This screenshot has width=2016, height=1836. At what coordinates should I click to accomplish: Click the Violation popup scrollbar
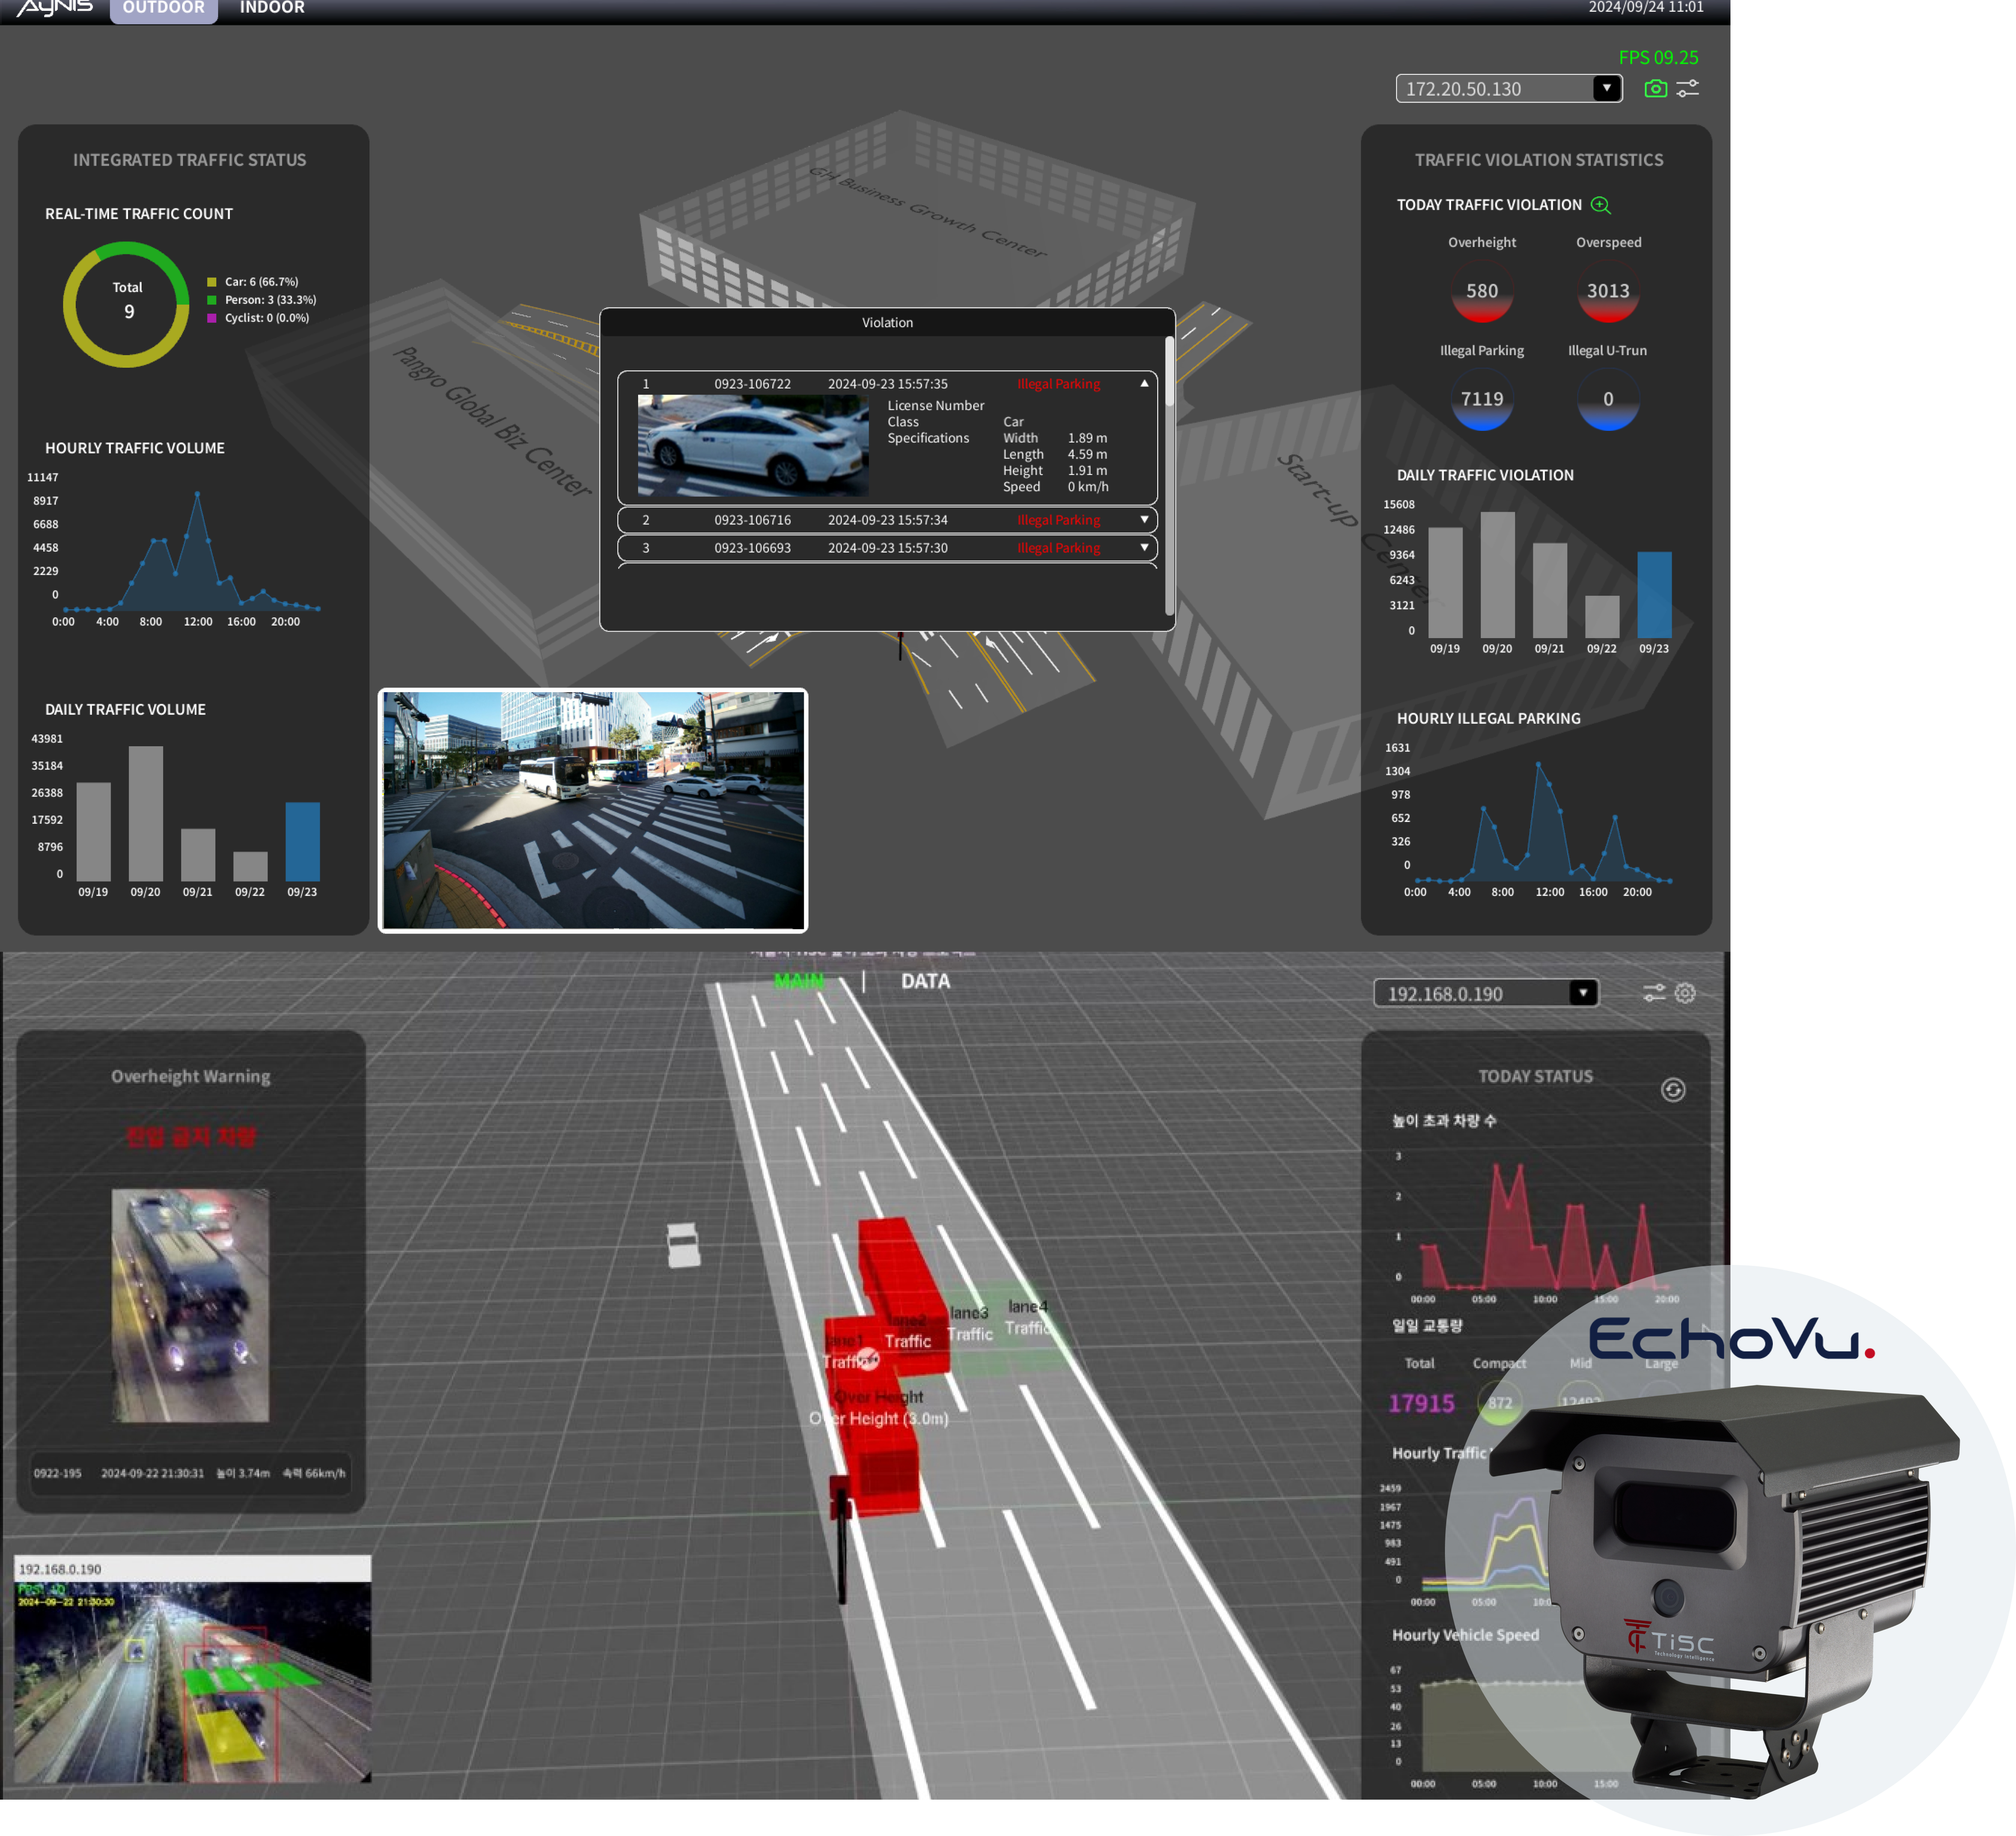coord(1169,475)
